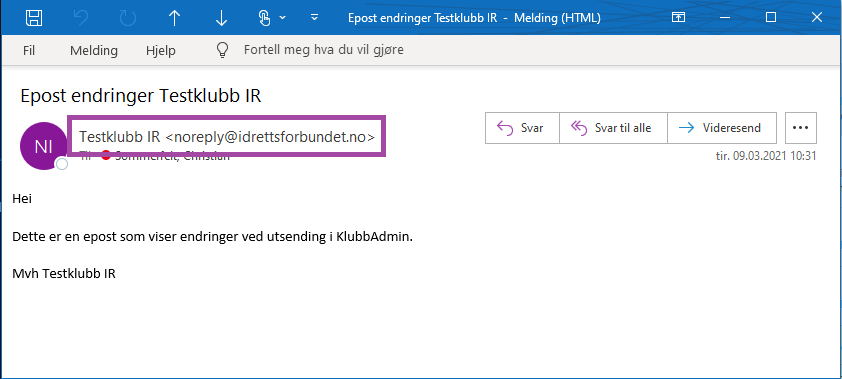Toggle Touch/Mouse mode icon

pos(264,18)
